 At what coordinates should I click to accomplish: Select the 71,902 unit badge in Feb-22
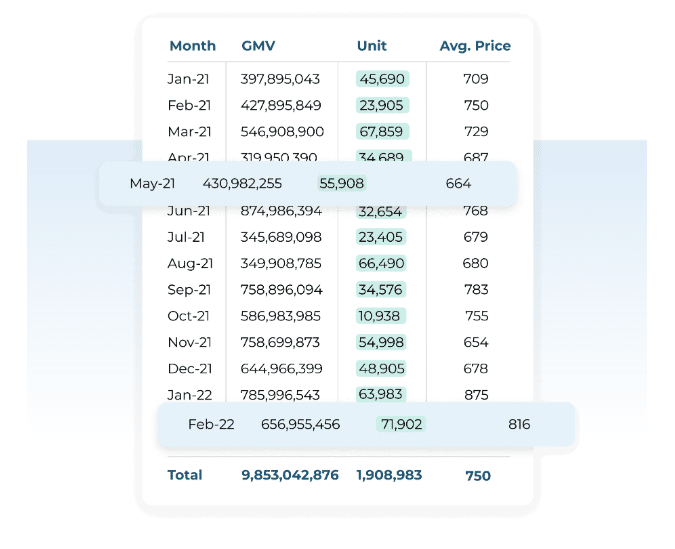point(401,425)
